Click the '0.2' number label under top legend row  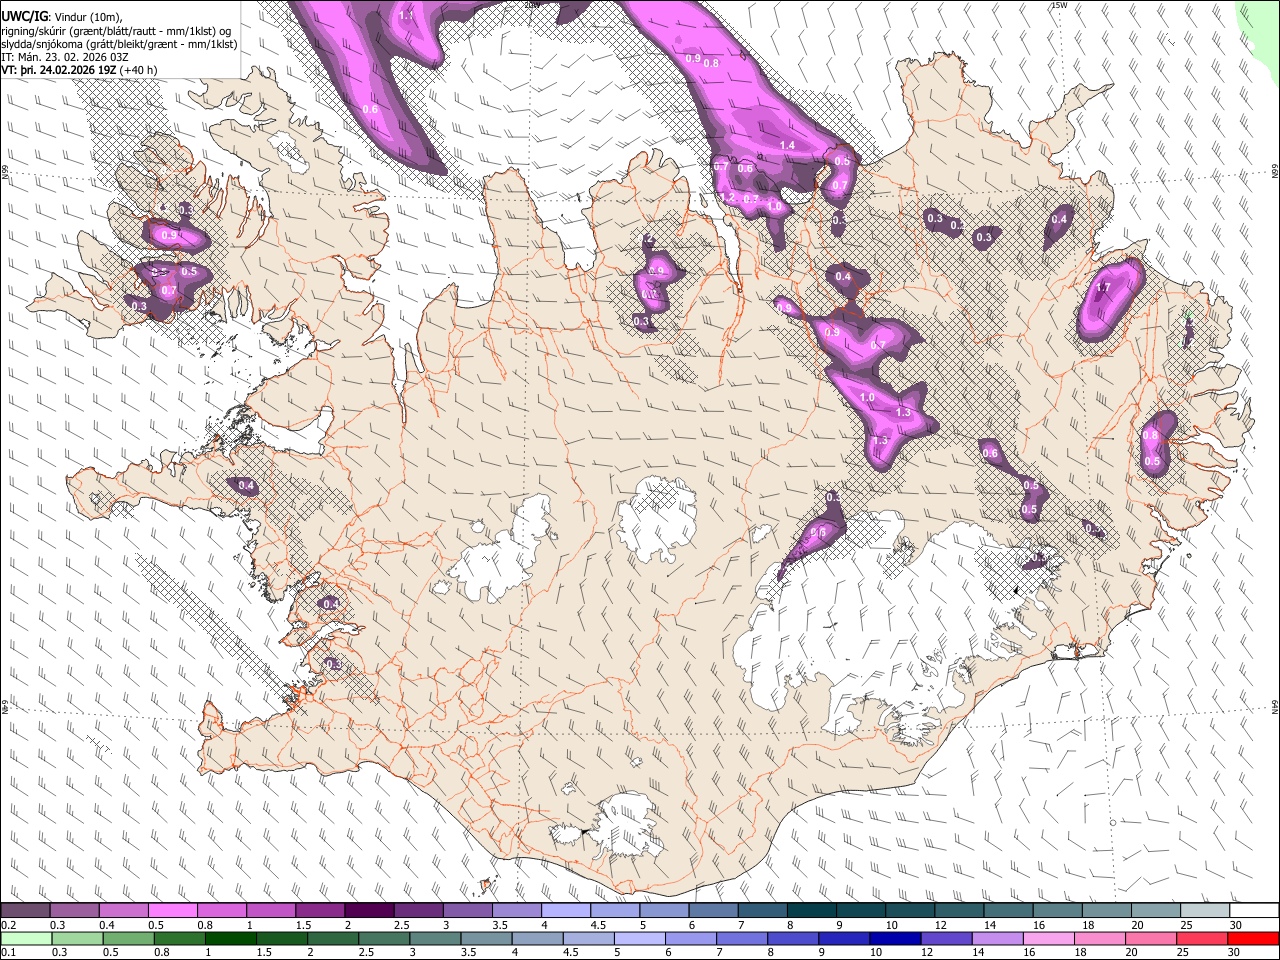pyautogui.click(x=7, y=925)
